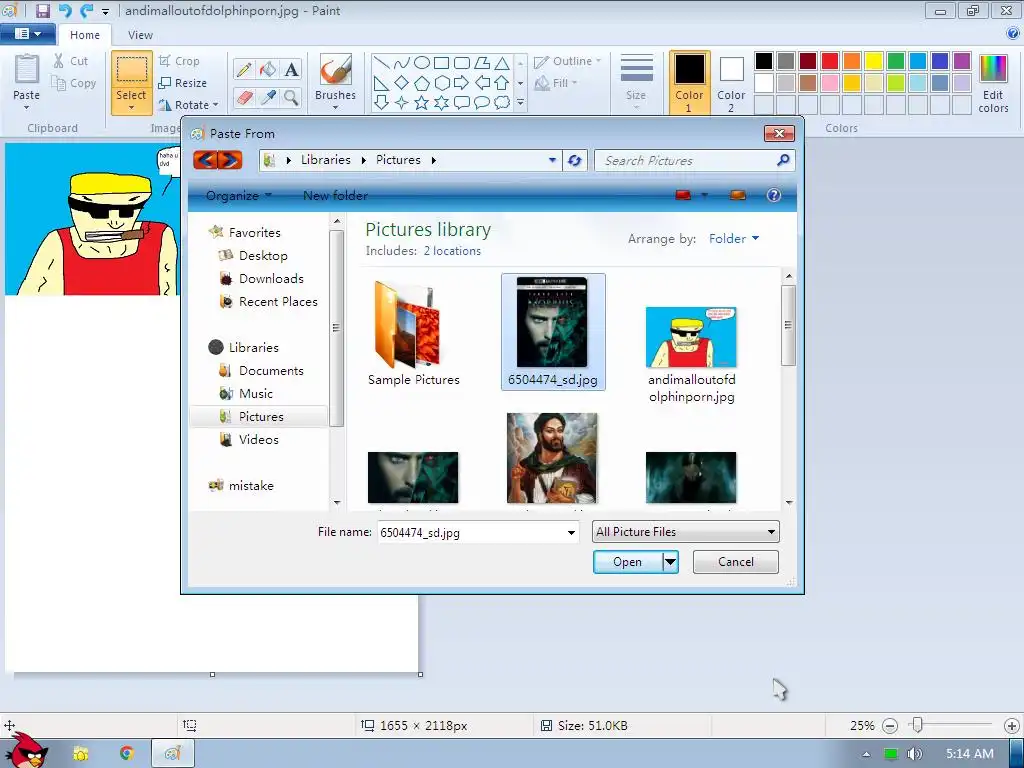Switch to the Home ribbon tab
The height and width of the screenshot is (768, 1024).
point(85,35)
